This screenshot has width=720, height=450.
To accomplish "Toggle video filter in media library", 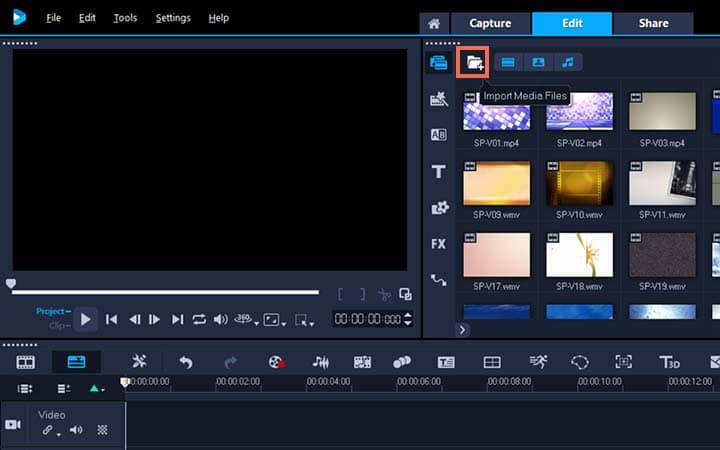I will click(x=508, y=63).
